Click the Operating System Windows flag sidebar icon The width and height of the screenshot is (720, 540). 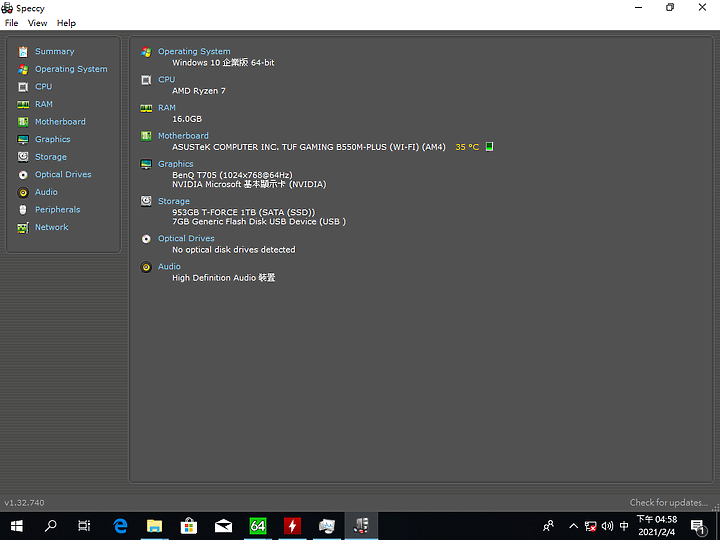[23, 69]
